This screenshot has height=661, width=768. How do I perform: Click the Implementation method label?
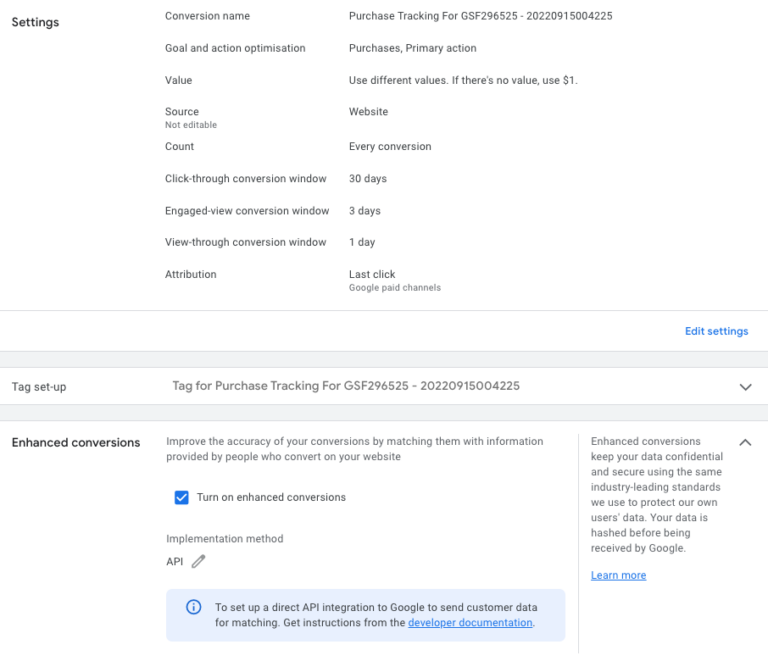tap(225, 539)
